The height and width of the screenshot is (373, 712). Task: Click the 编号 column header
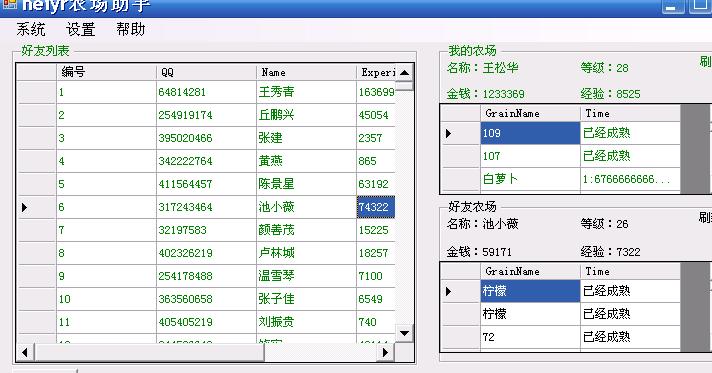coord(106,72)
